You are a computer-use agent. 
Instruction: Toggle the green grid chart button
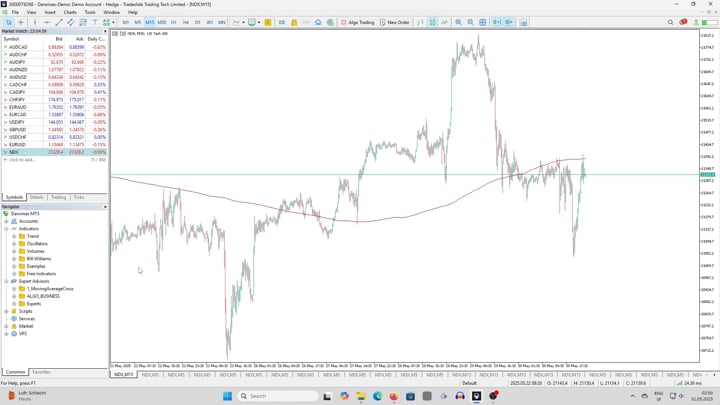coord(432,22)
